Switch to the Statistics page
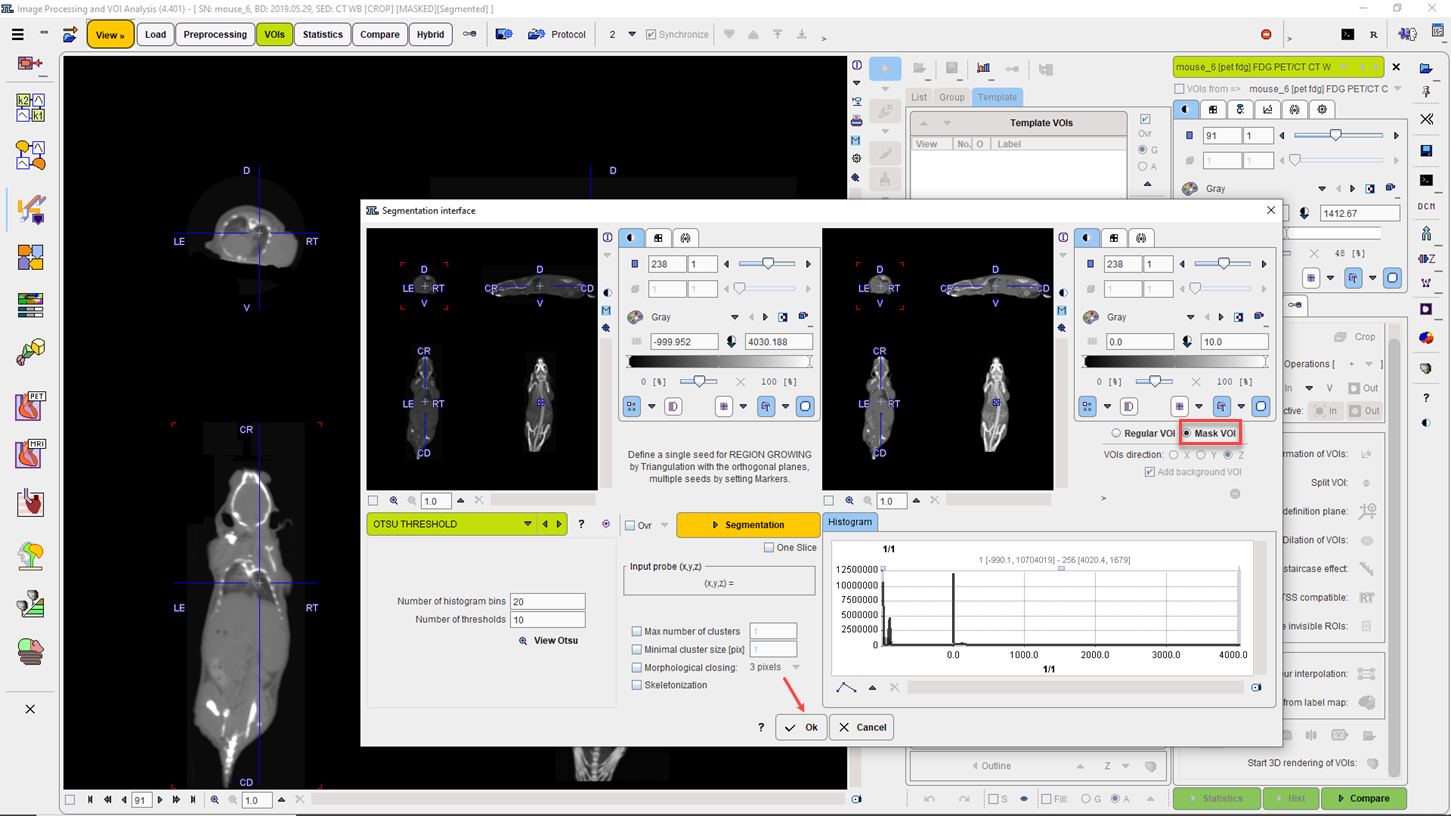 [322, 34]
